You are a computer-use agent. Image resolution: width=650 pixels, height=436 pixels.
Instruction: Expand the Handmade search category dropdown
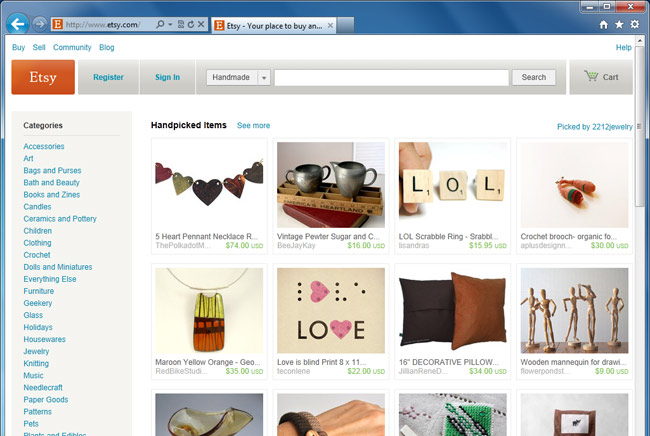click(x=264, y=77)
